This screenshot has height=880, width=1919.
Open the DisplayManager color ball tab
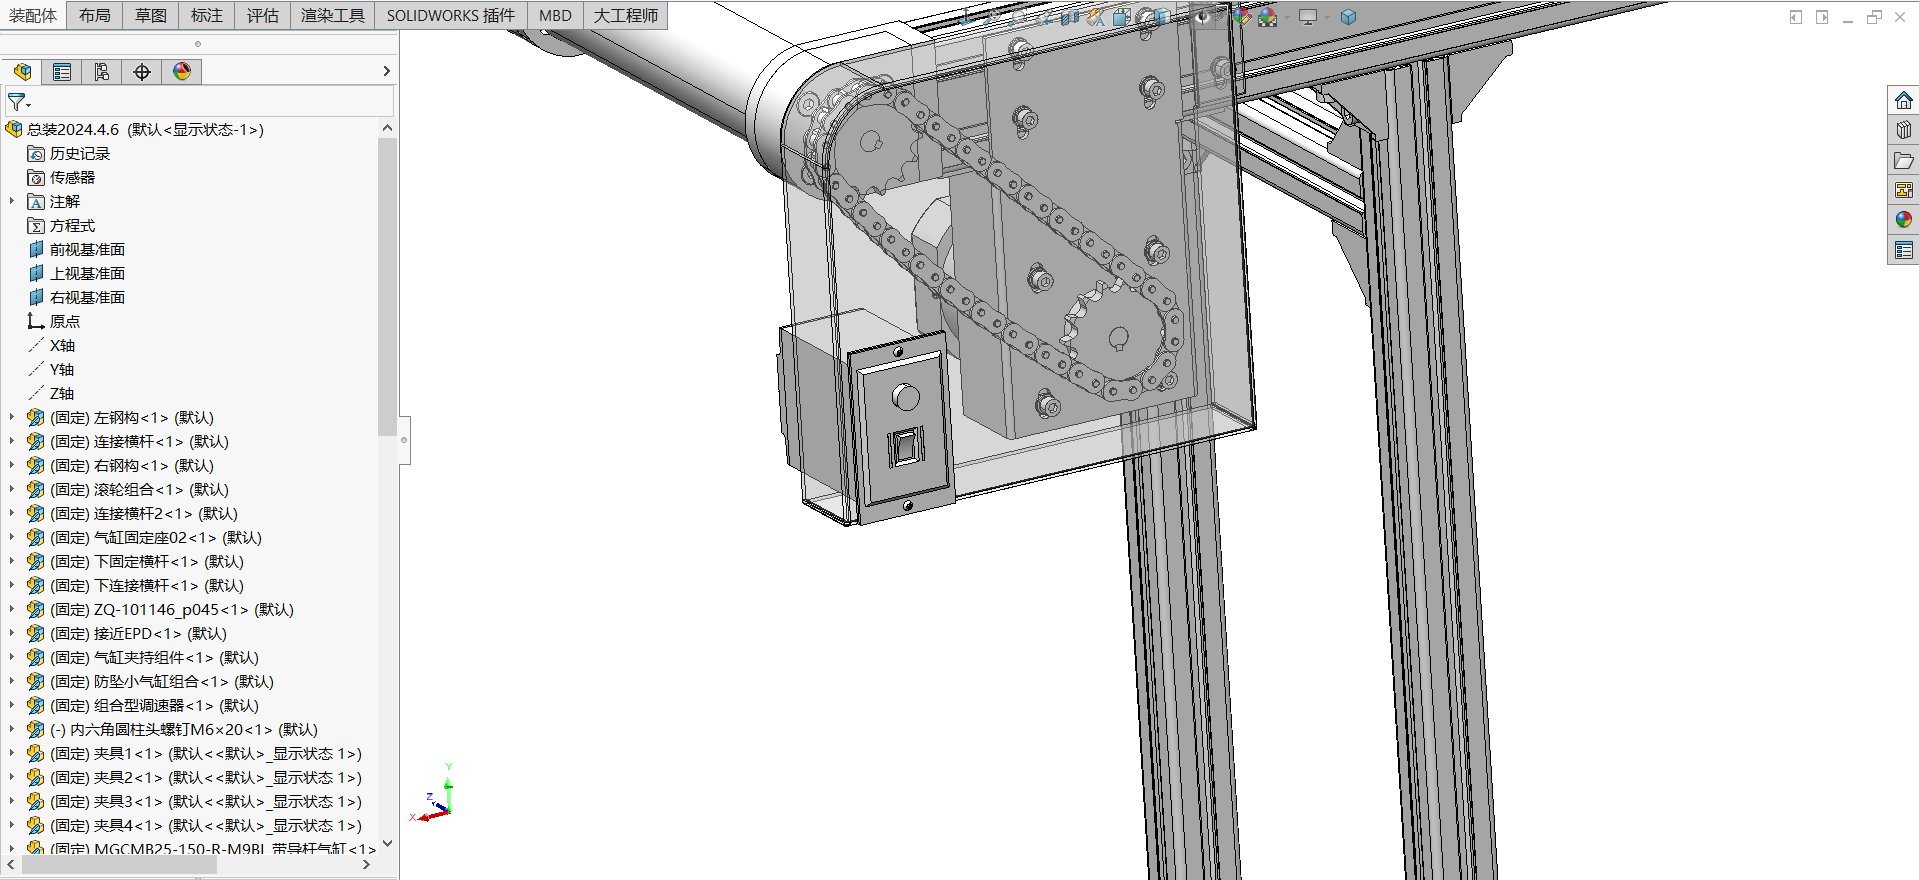[x=182, y=71]
